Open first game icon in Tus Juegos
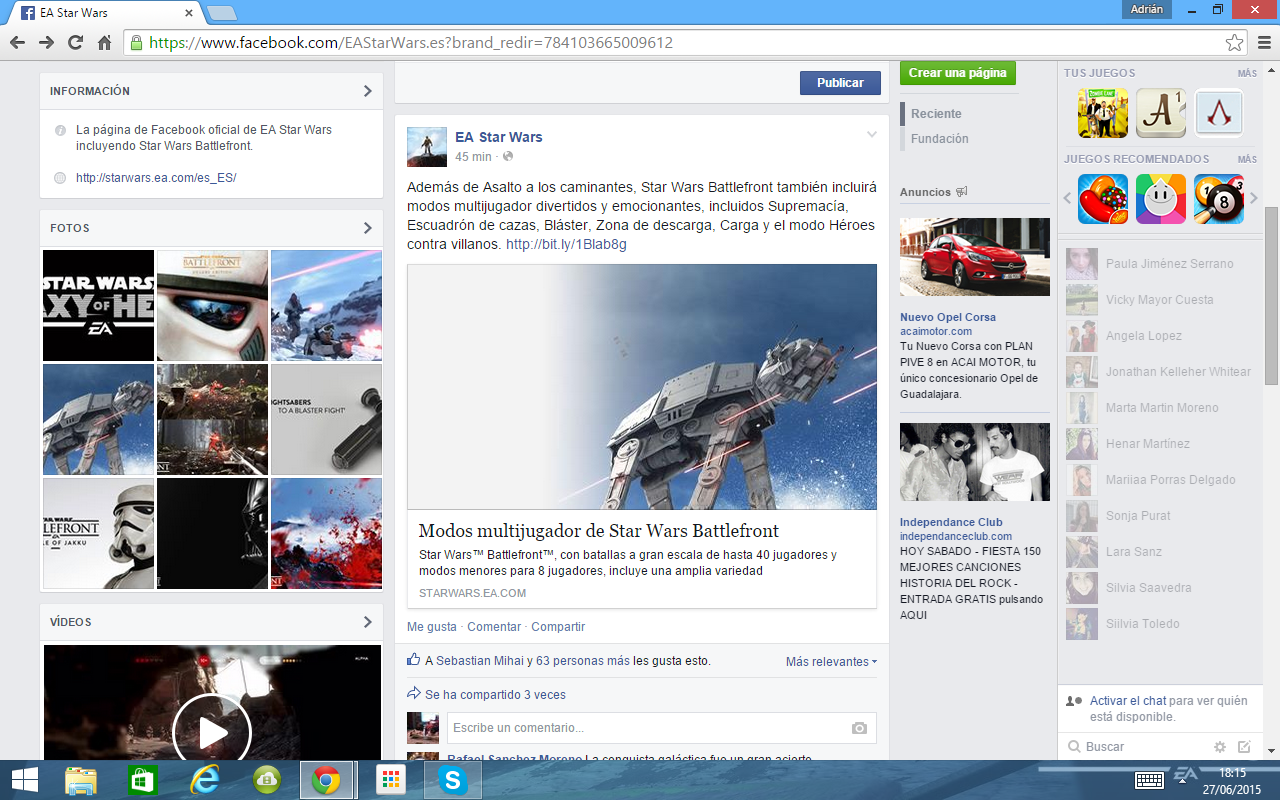Viewport: 1280px width, 800px height. [x=1103, y=113]
